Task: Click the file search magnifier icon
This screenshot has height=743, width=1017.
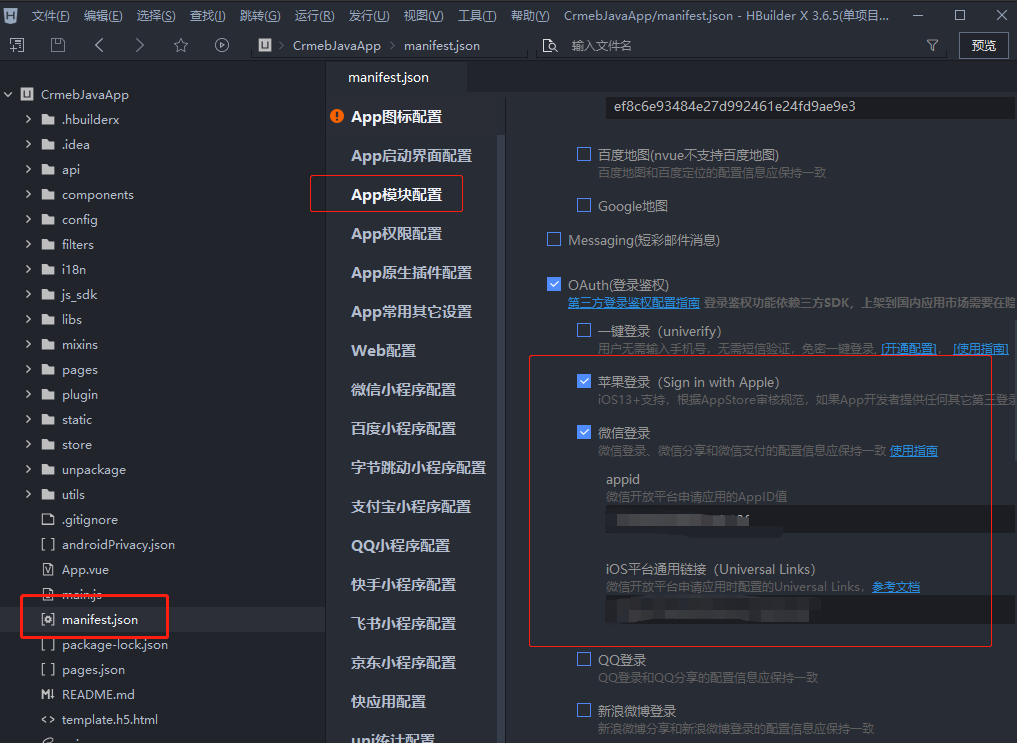Action: pyautogui.click(x=550, y=45)
